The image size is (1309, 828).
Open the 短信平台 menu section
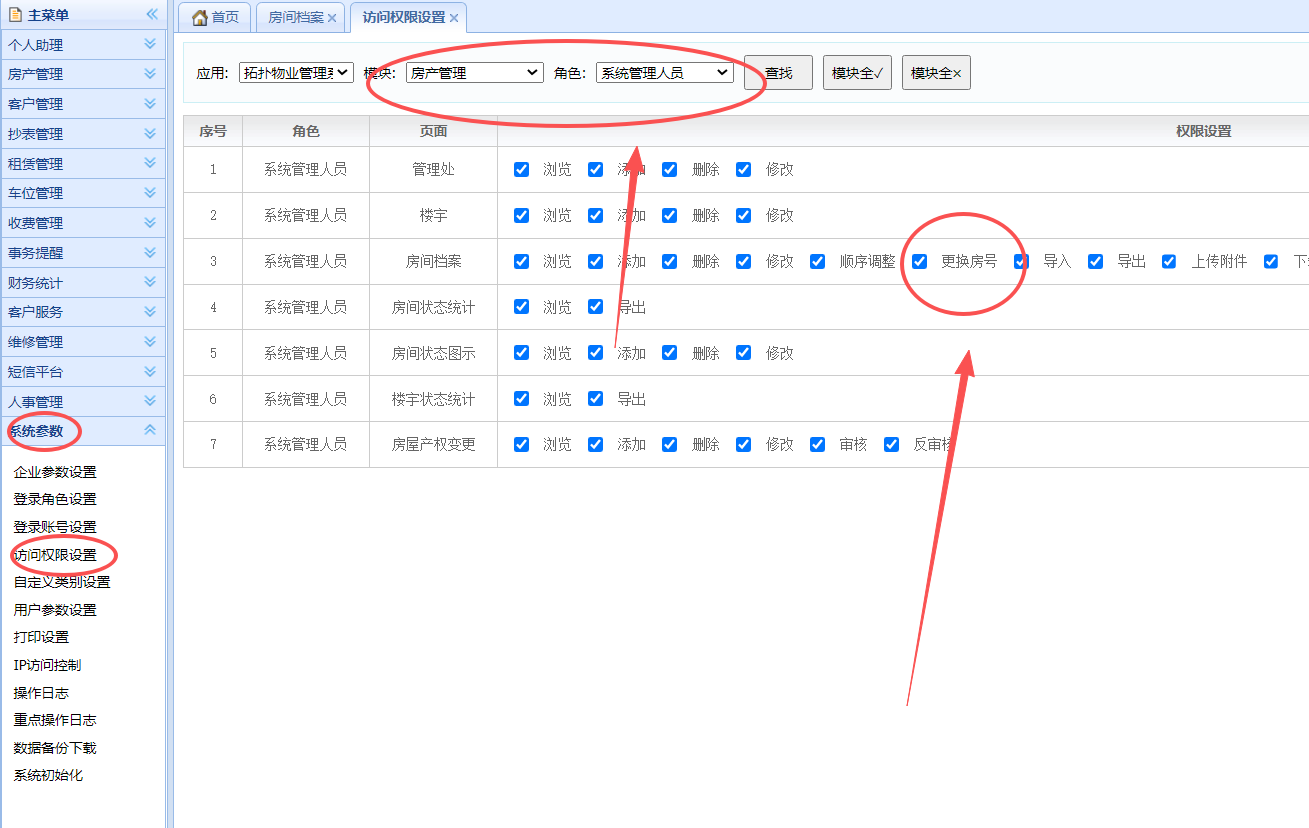point(83,372)
